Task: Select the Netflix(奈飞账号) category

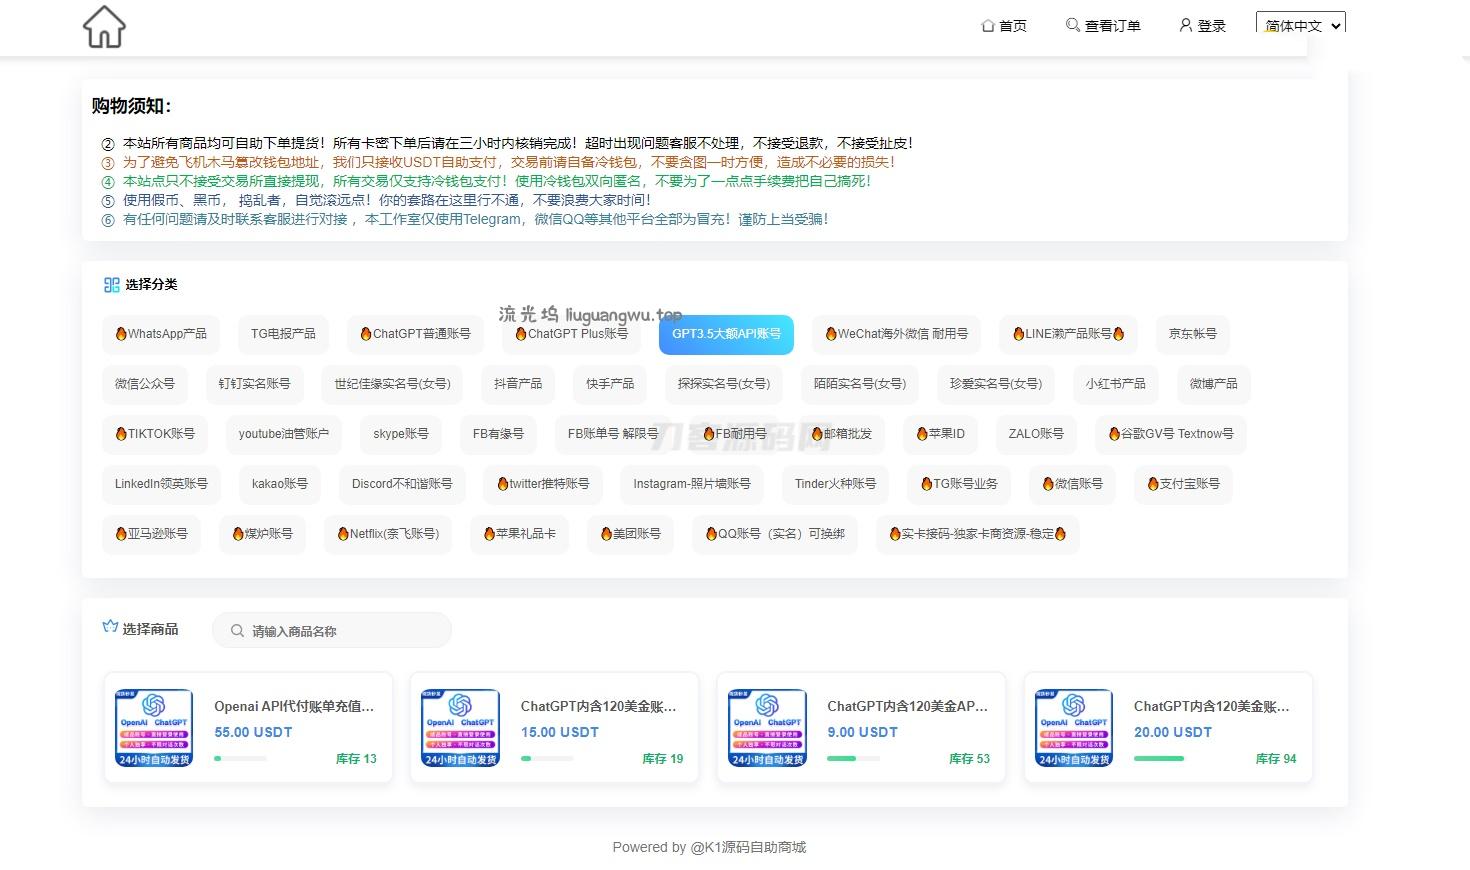Action: (x=388, y=534)
